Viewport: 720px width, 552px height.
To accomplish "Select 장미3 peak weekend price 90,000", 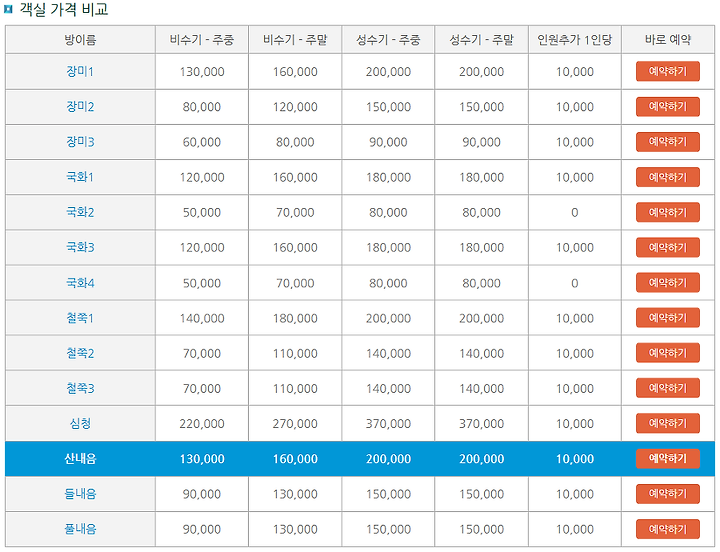I will (482, 142).
